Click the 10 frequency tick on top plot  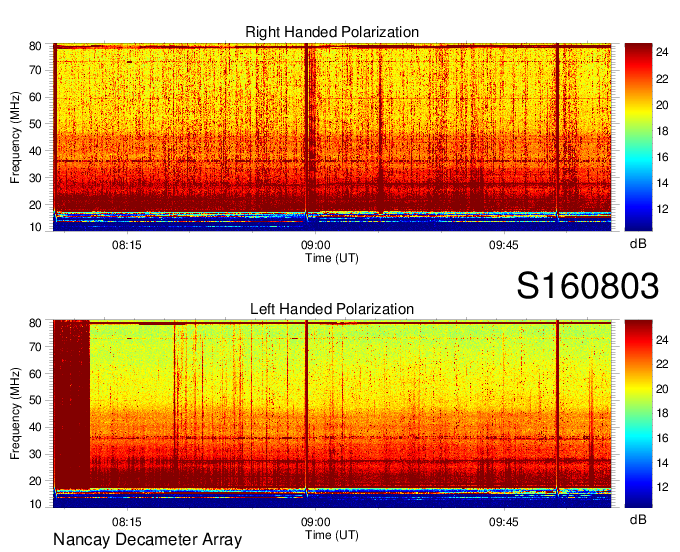35,227
